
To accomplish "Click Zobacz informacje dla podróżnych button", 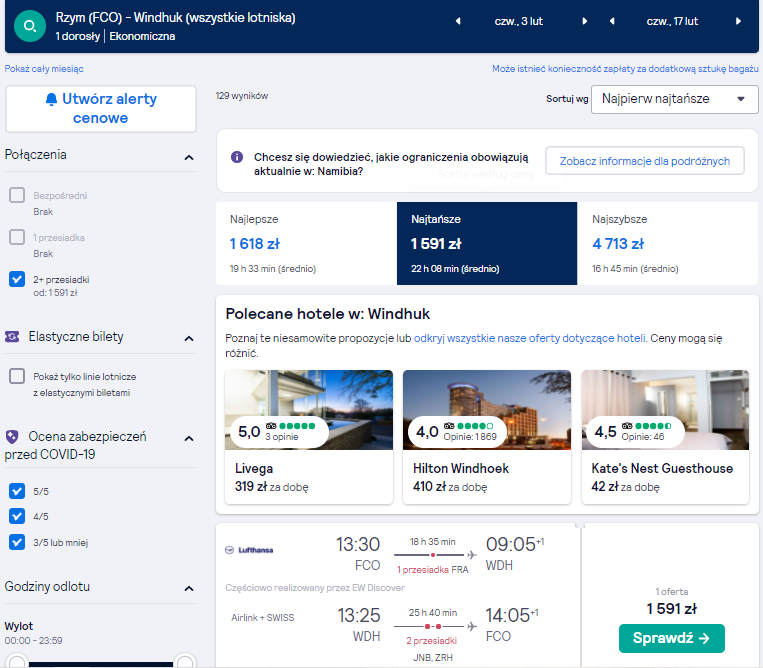I will (645, 161).
